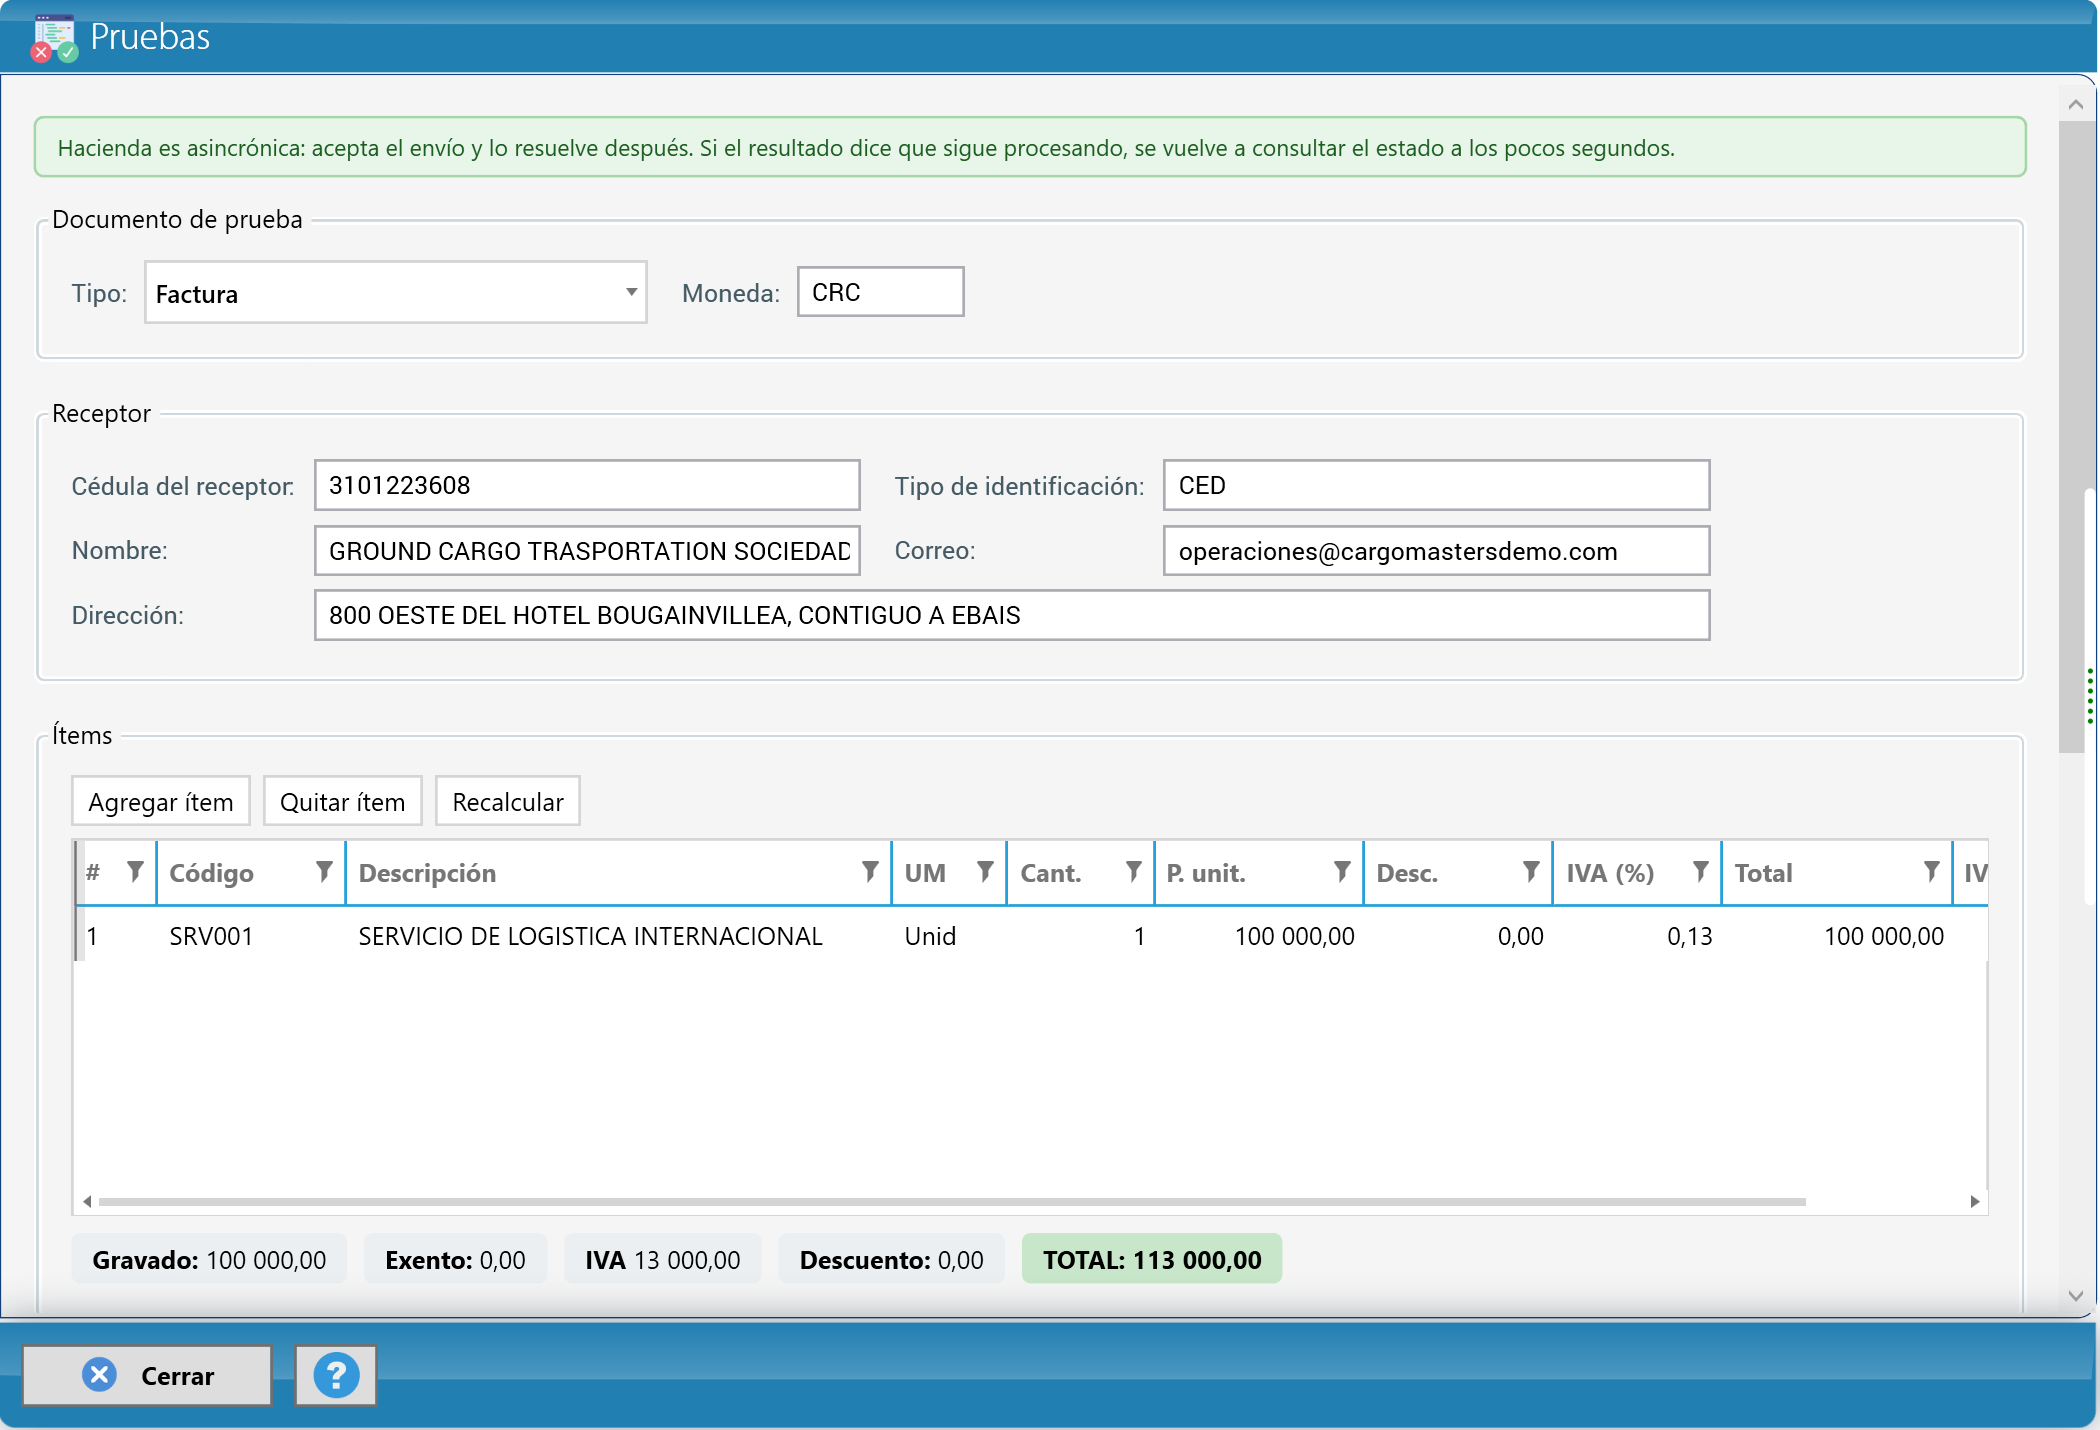Click the TOTAL: 113 000,00 badge
The height and width of the screenshot is (1430, 2100).
1152,1260
